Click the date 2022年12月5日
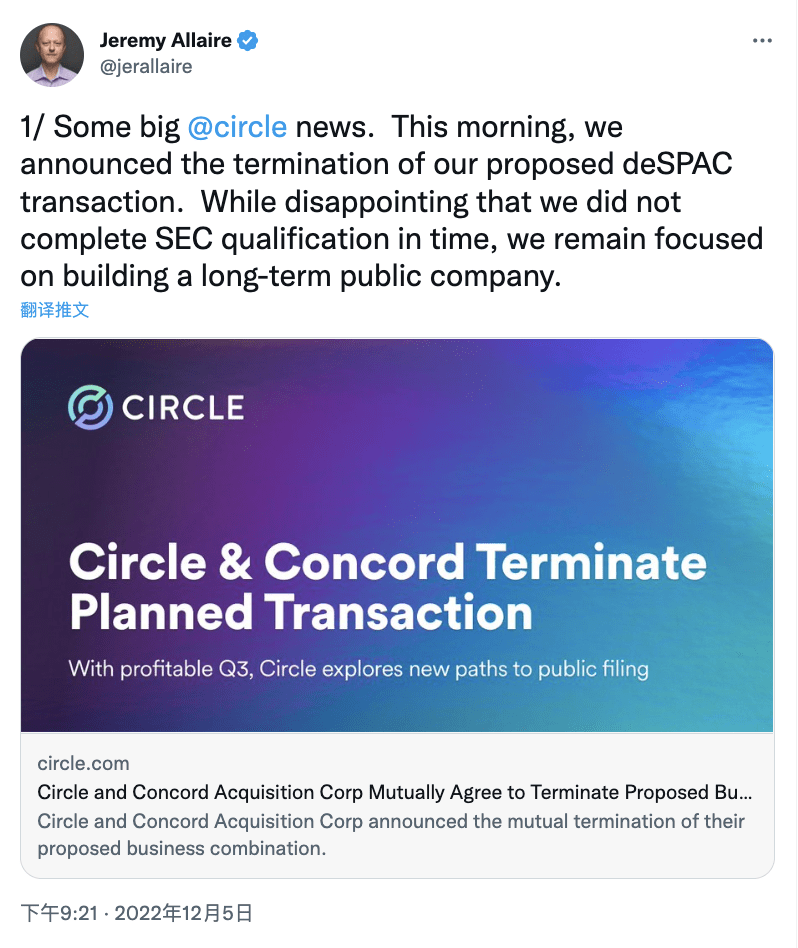 coord(183,913)
